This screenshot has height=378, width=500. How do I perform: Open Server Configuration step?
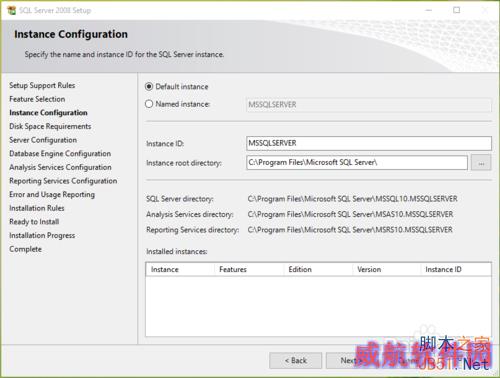[x=43, y=140]
